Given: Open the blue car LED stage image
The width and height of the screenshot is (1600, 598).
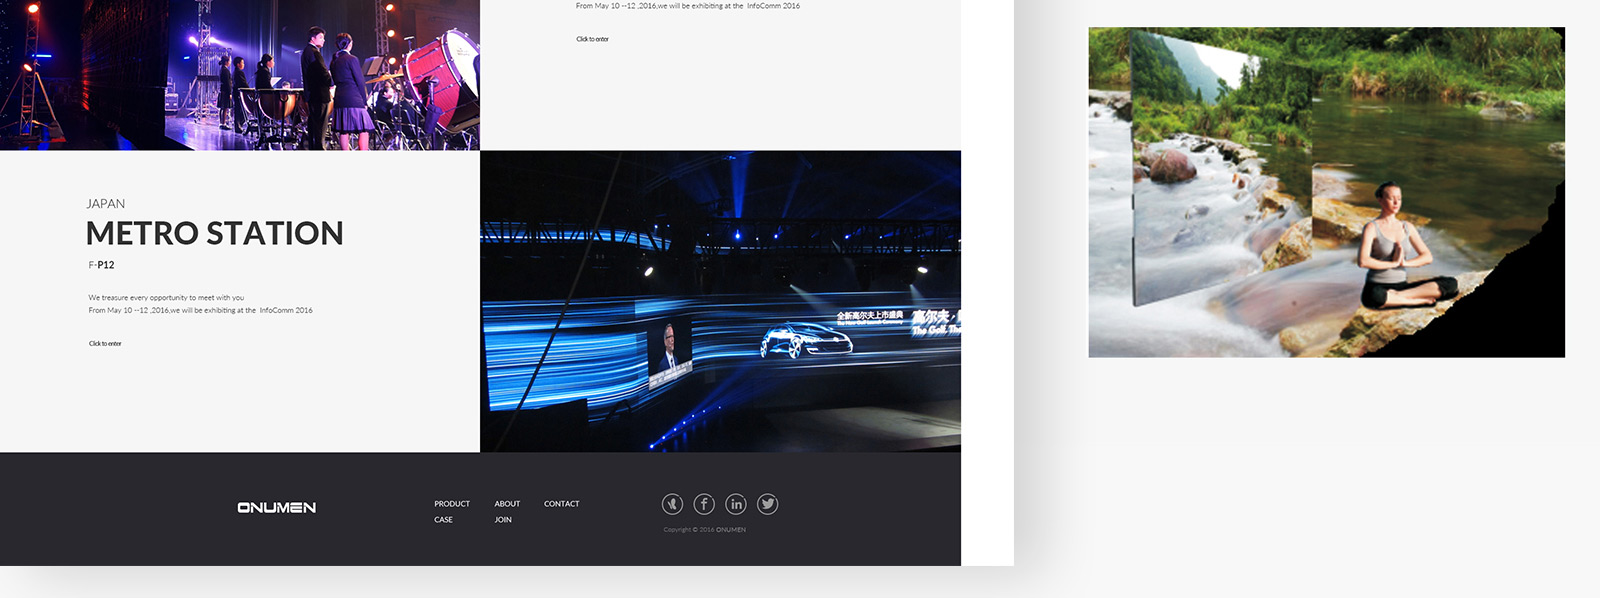Looking at the screenshot, I should point(720,301).
